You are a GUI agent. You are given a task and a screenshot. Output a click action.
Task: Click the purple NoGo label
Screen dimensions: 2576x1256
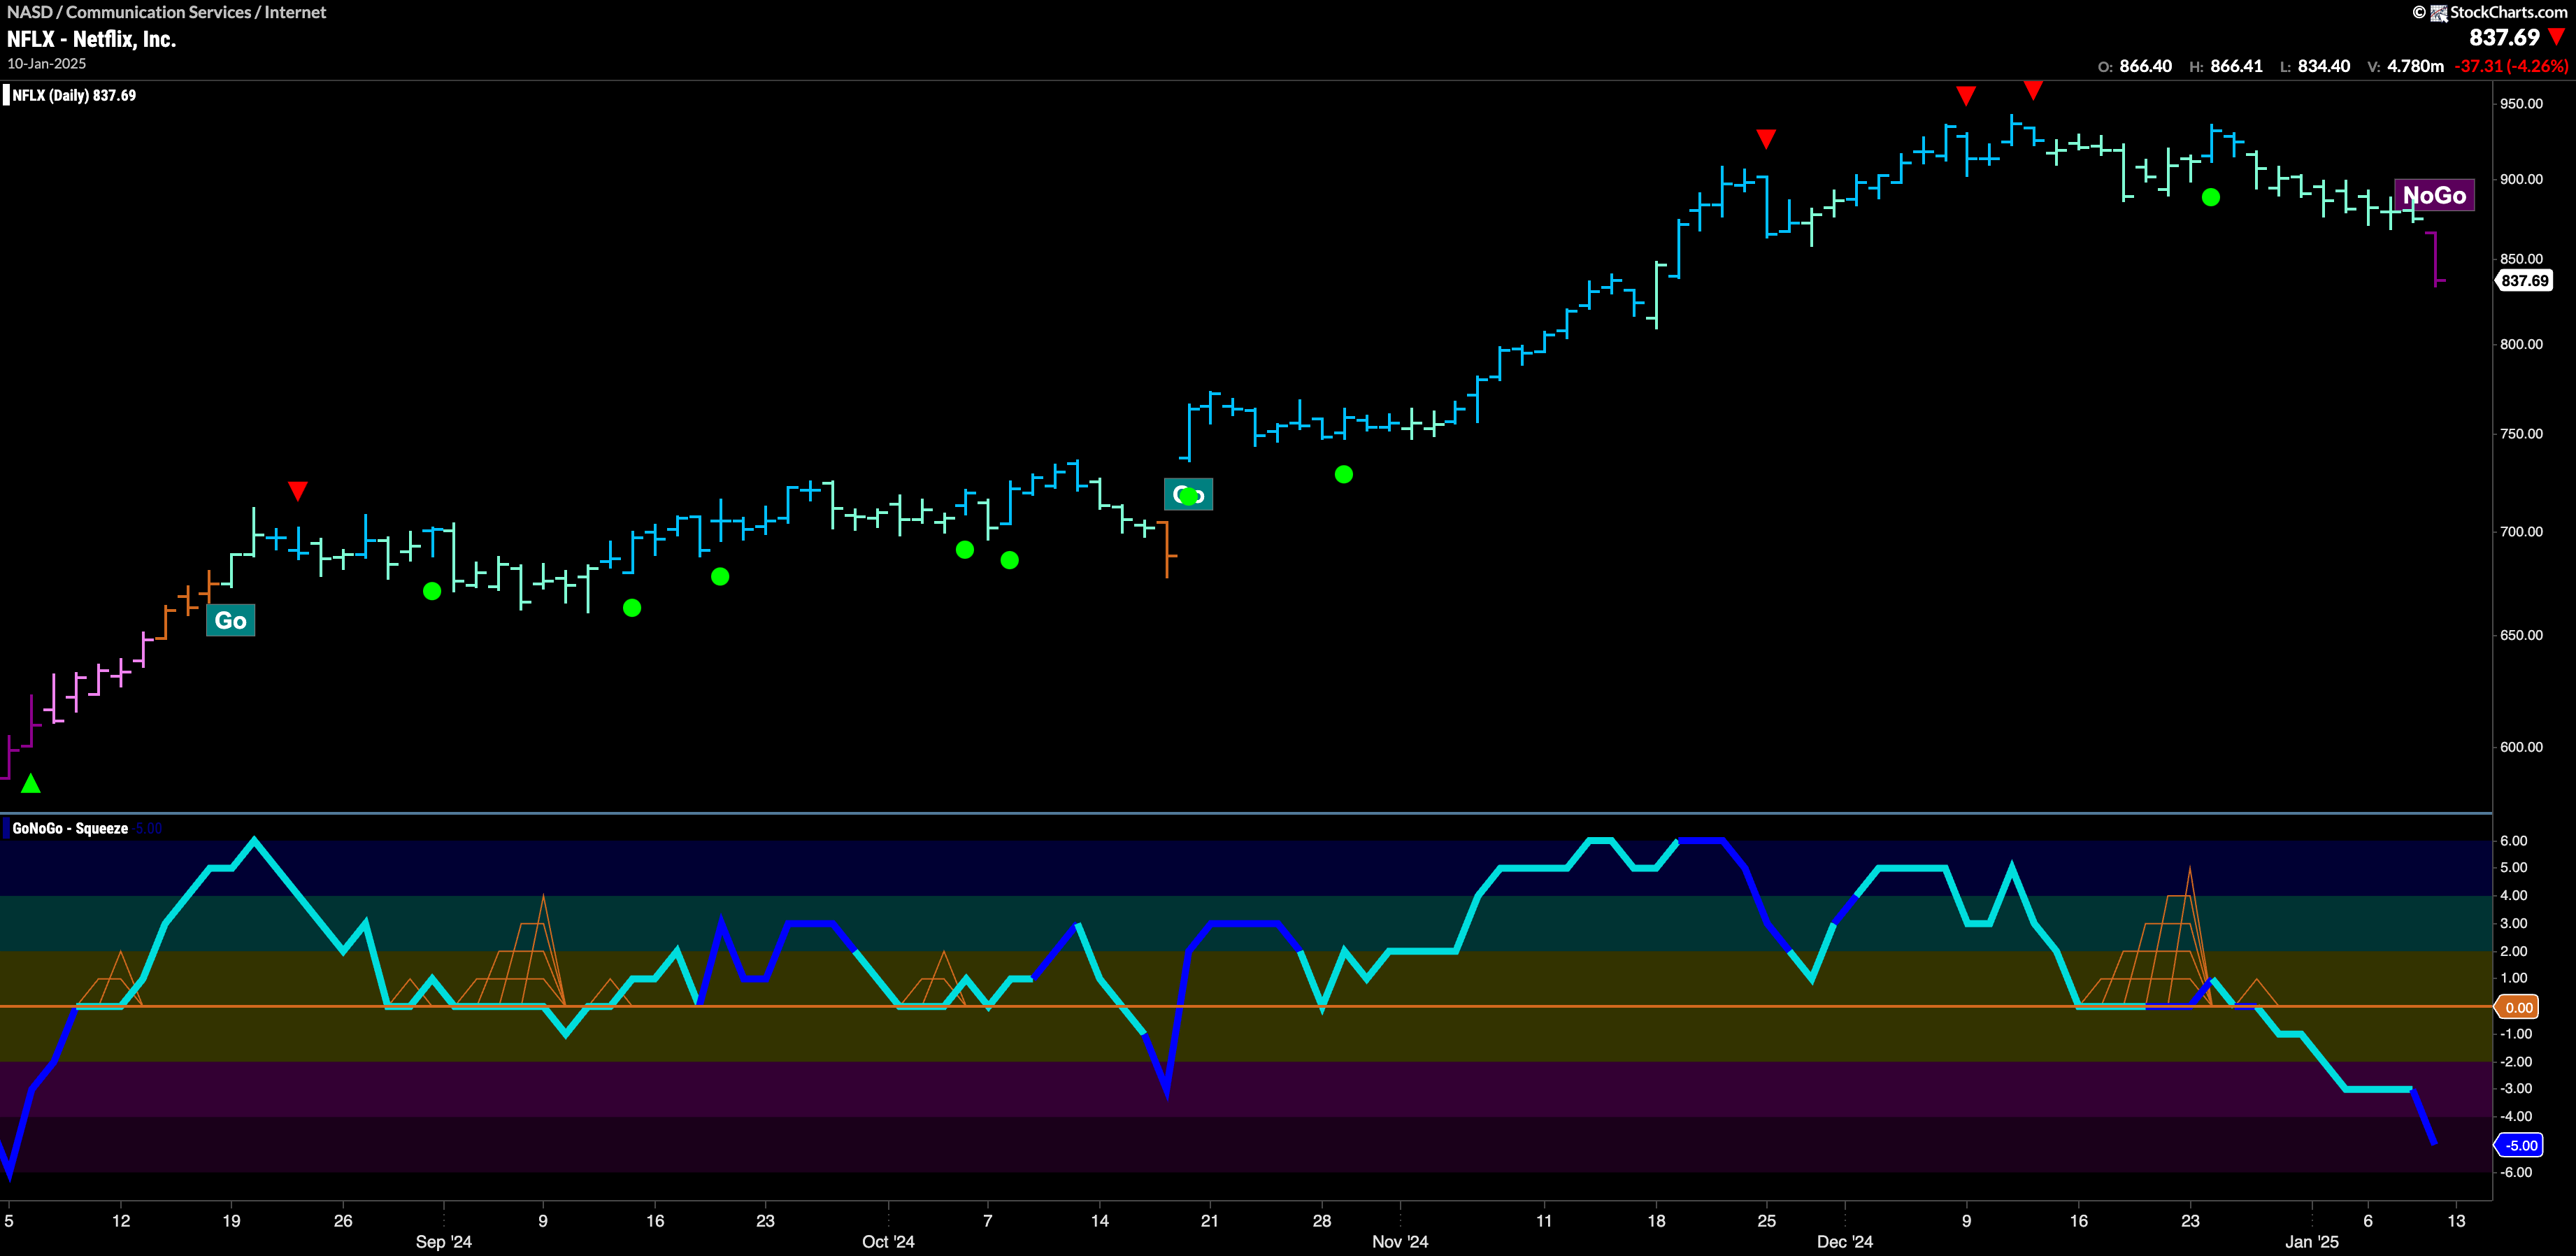[2434, 195]
